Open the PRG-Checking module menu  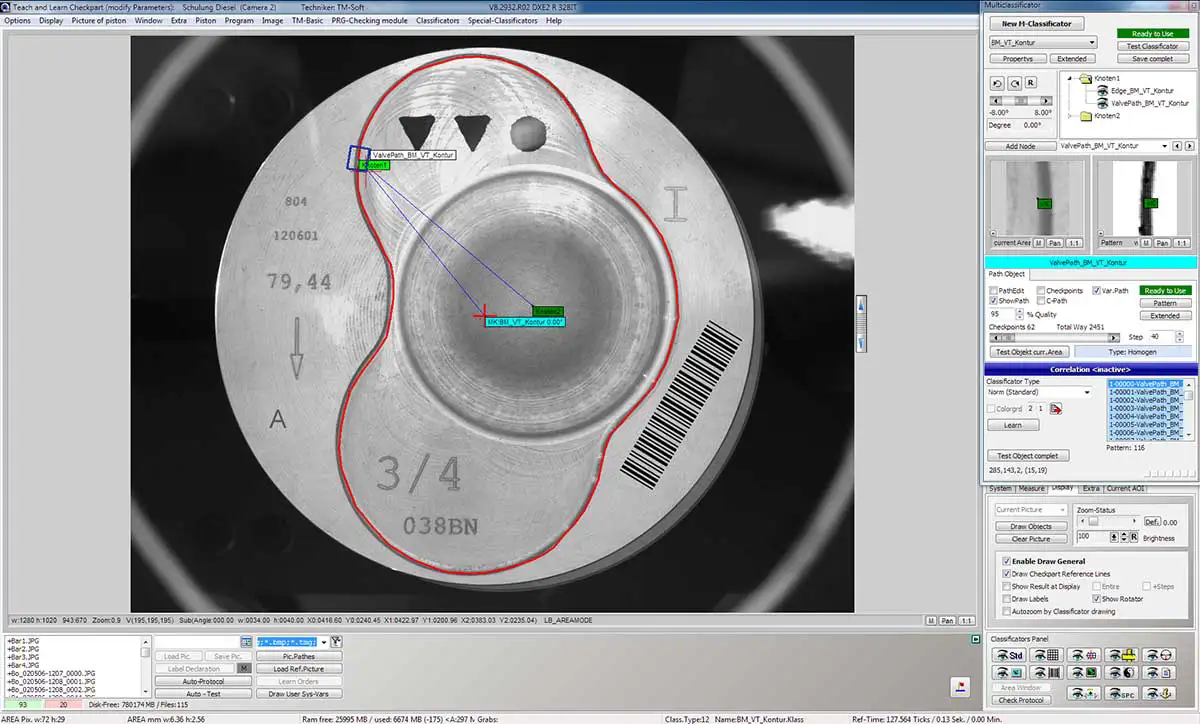click(370, 20)
